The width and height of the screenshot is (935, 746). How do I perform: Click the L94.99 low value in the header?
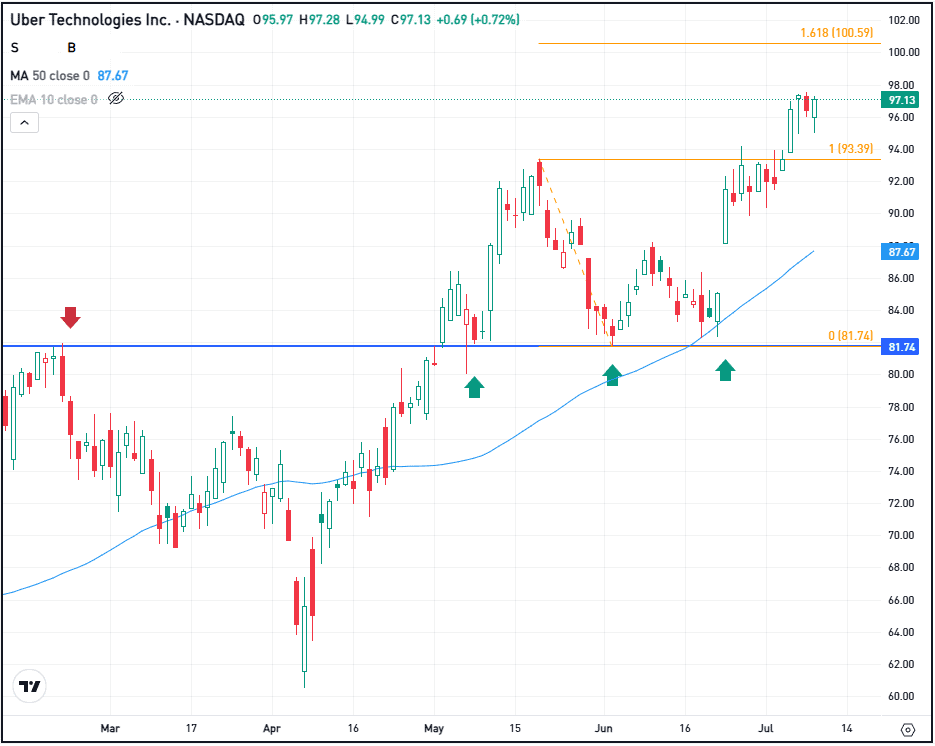point(366,20)
